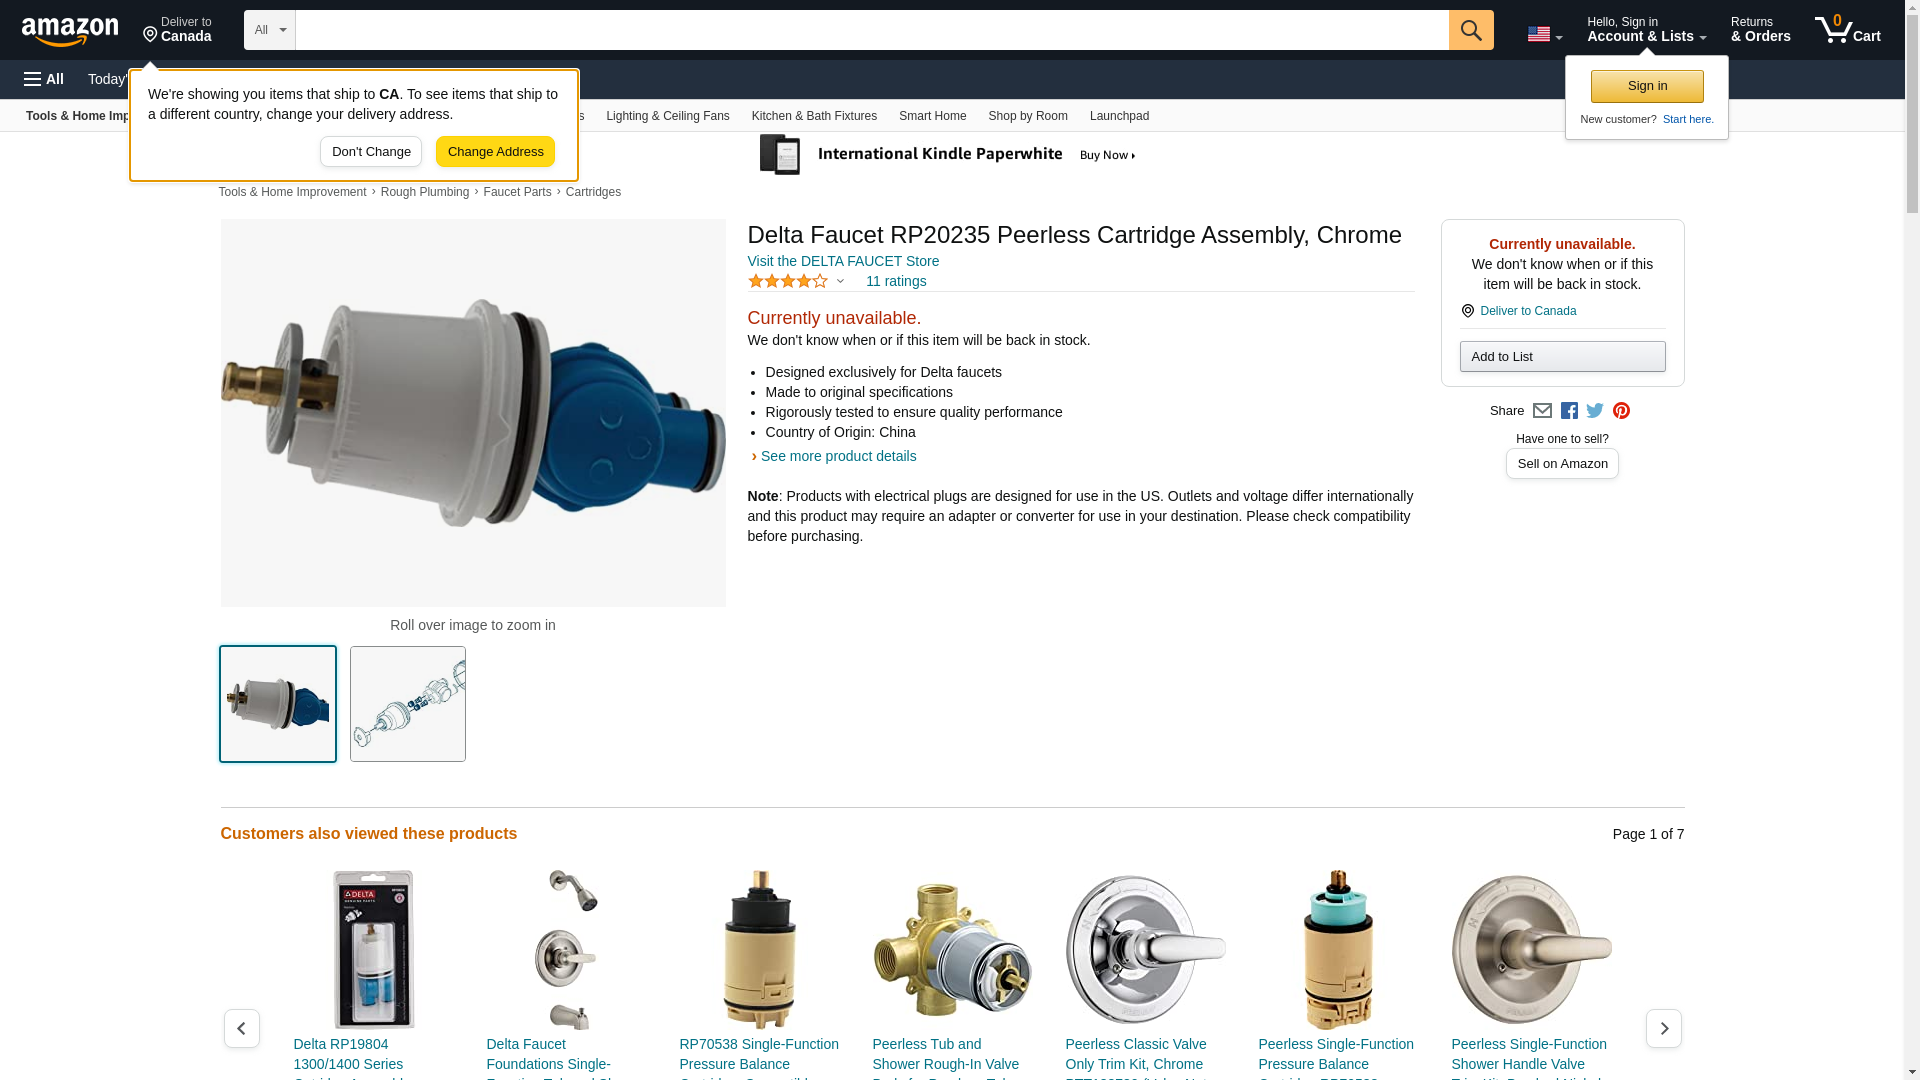1920x1080 pixels.
Task: Share product via email icon
Action: tap(1542, 411)
